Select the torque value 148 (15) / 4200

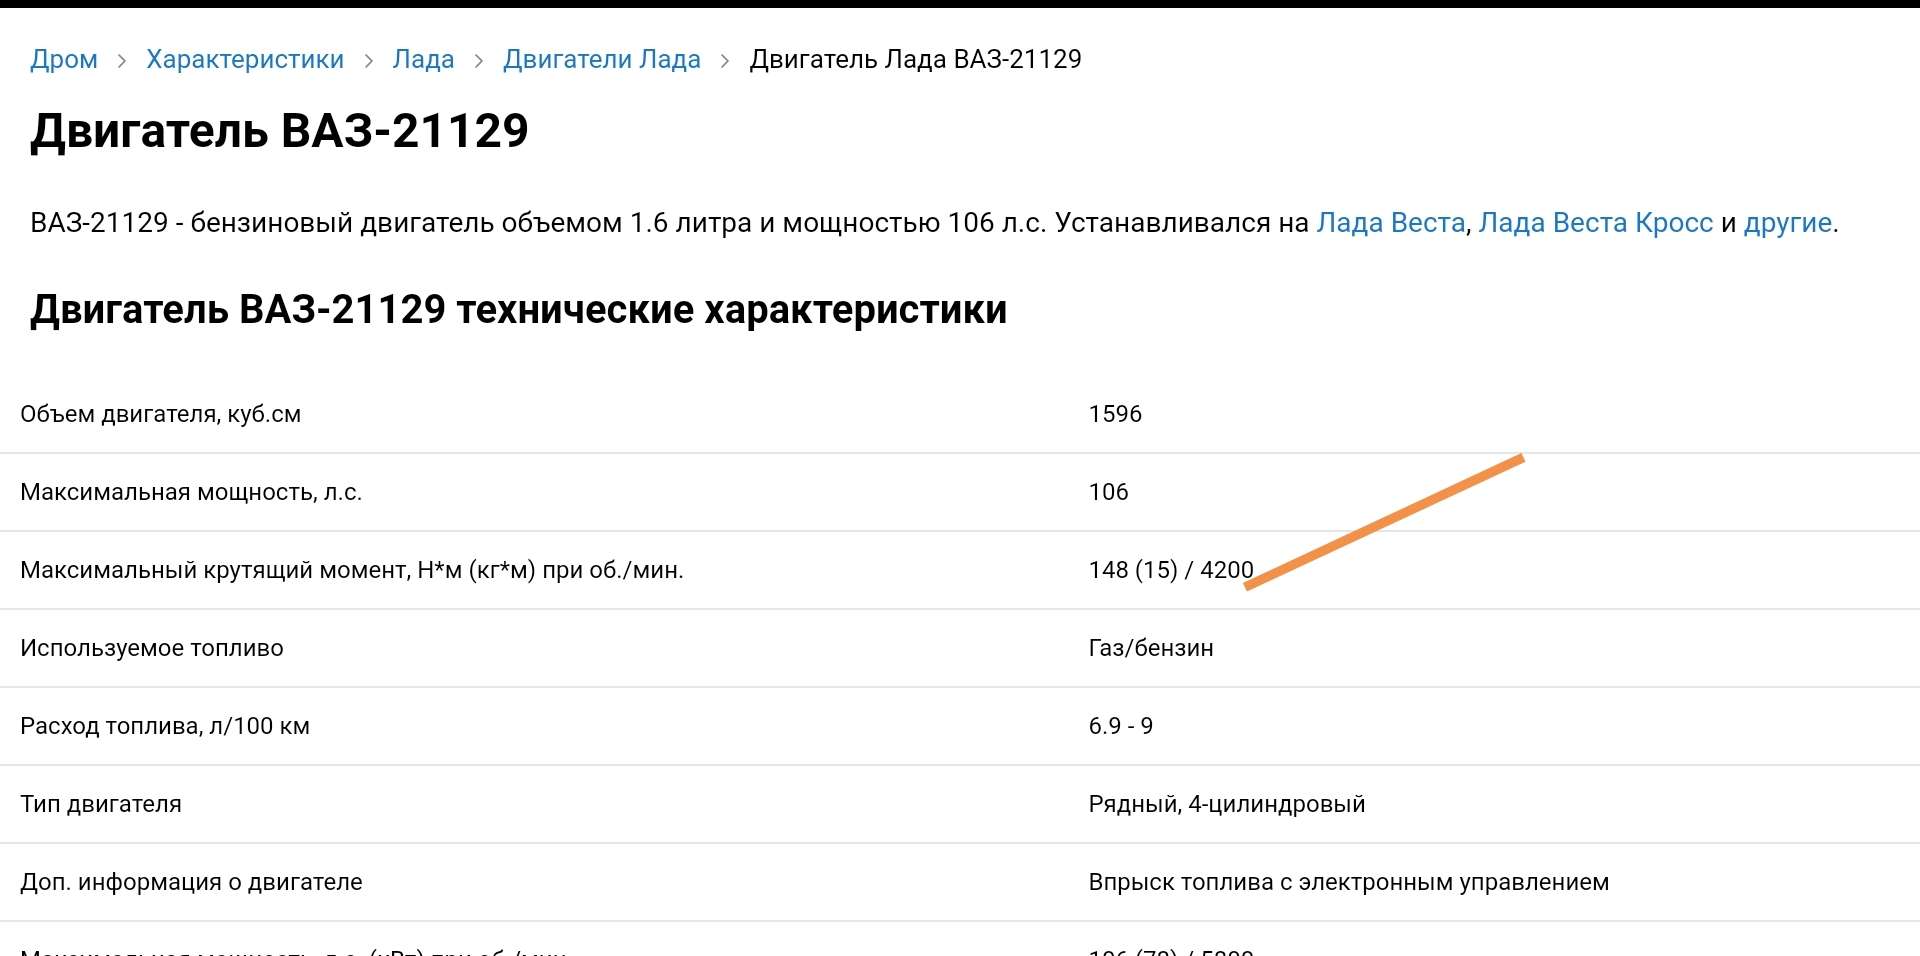click(x=1171, y=570)
